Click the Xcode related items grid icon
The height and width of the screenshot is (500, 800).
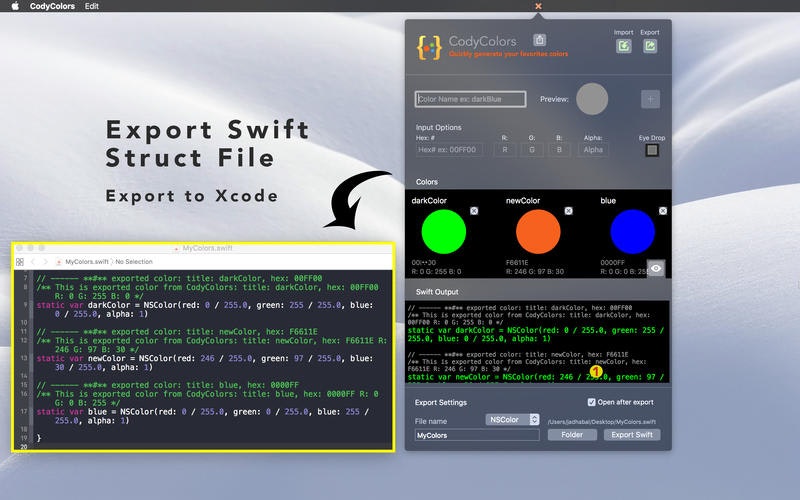tap(20, 262)
